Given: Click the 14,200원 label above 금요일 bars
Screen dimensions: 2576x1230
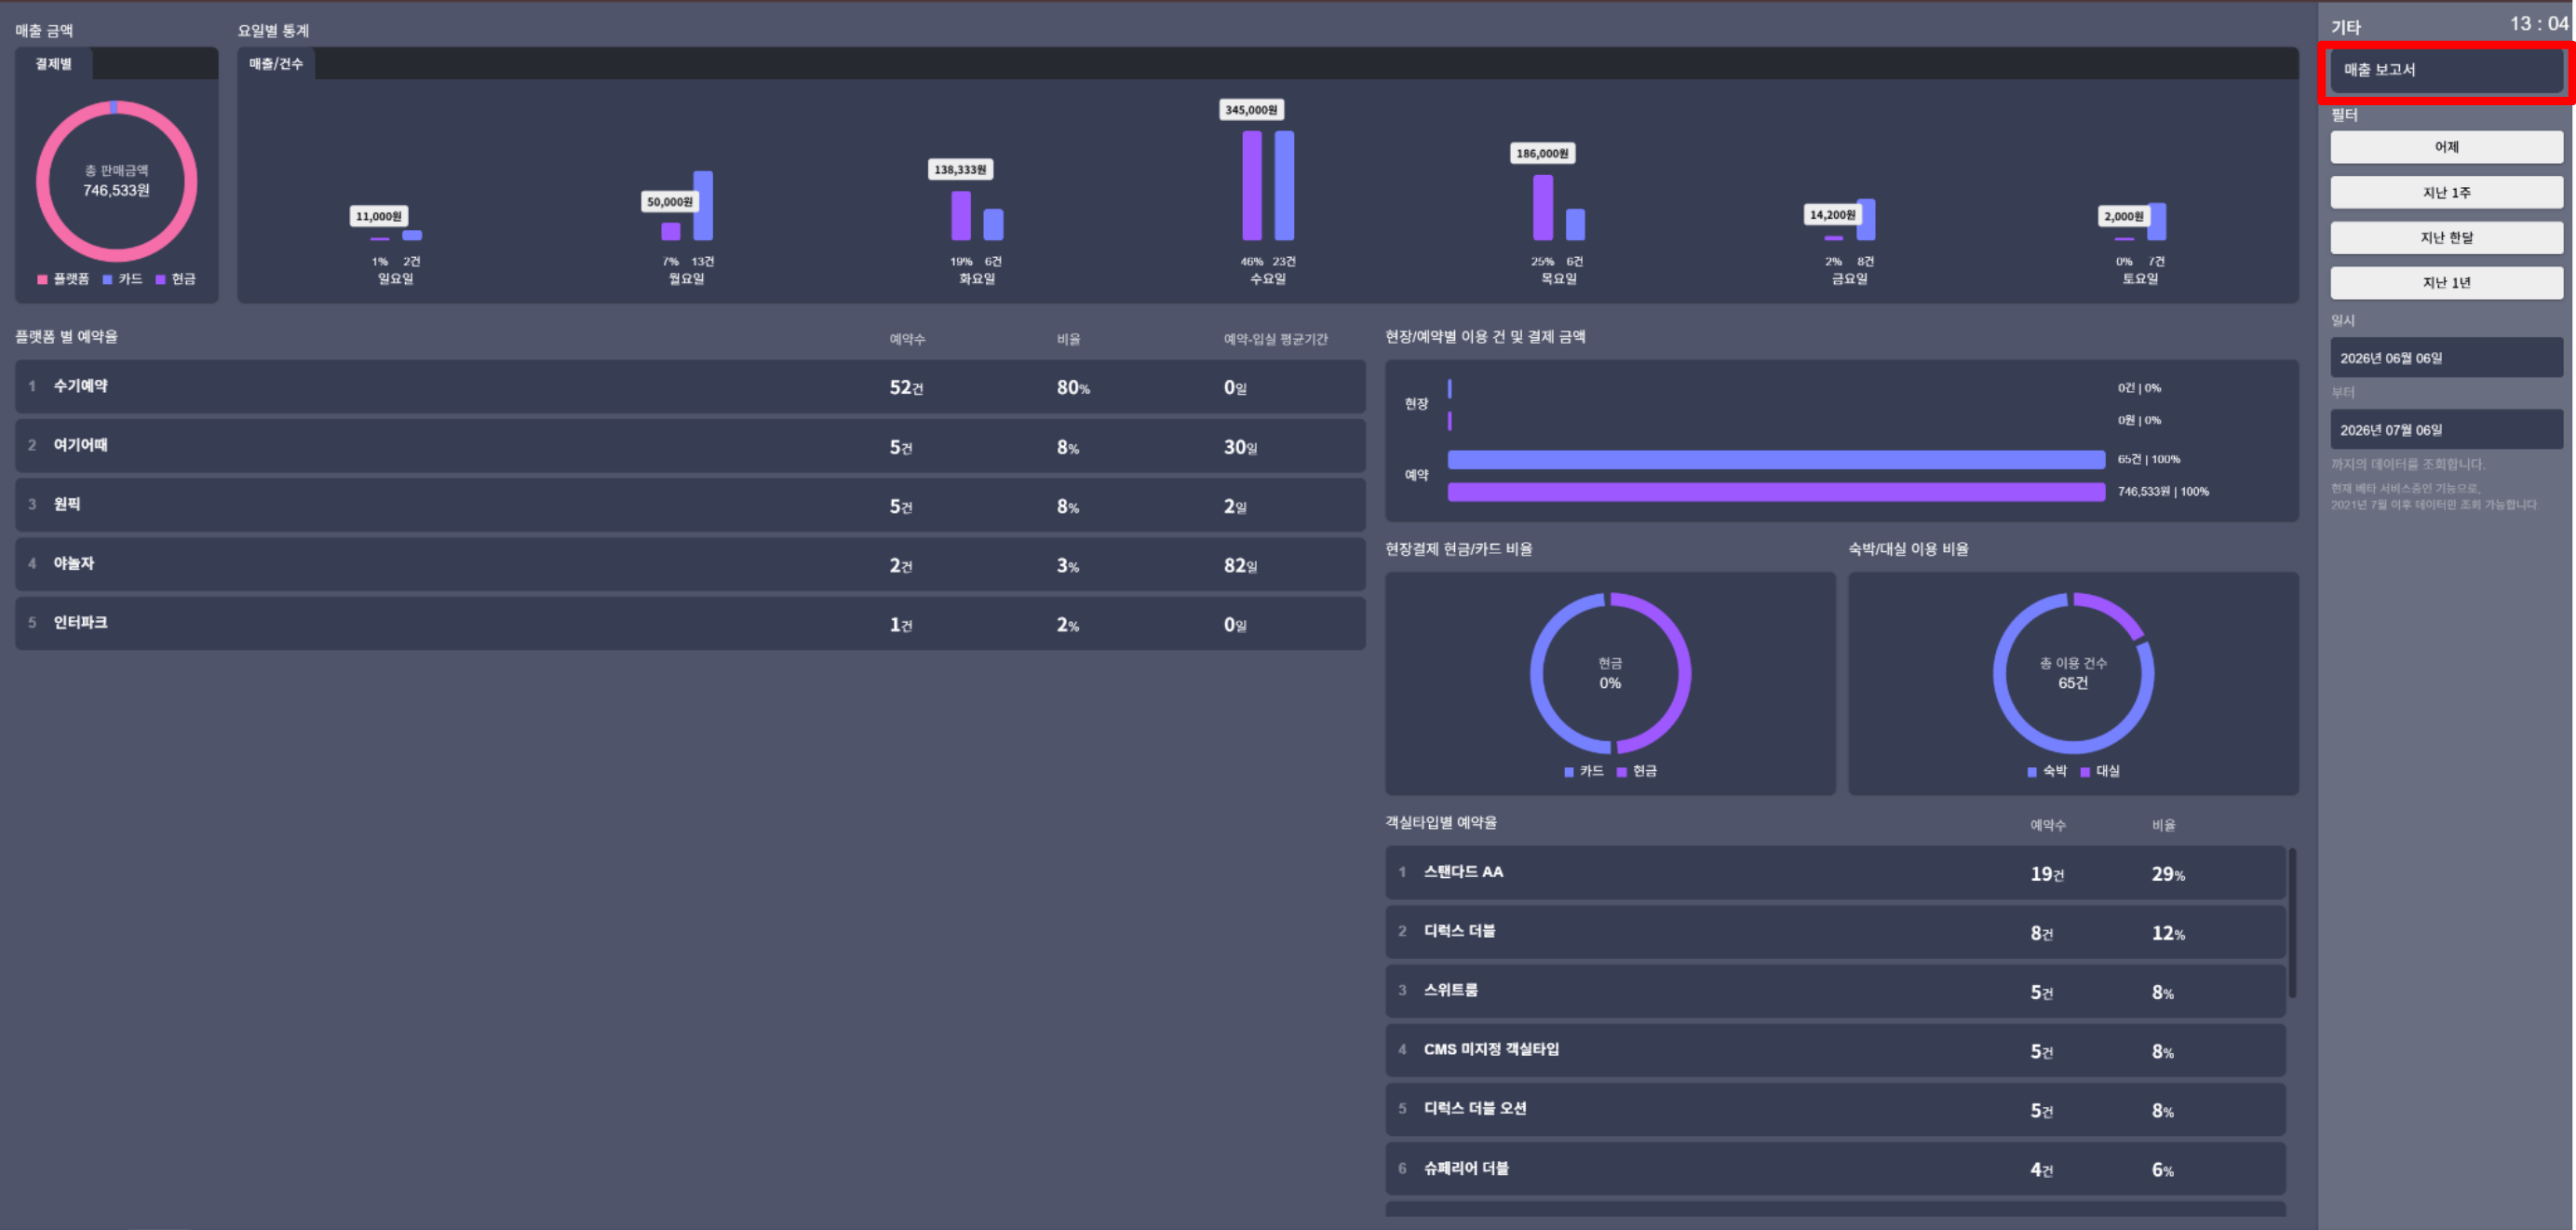Looking at the screenshot, I should pyautogui.click(x=1832, y=215).
